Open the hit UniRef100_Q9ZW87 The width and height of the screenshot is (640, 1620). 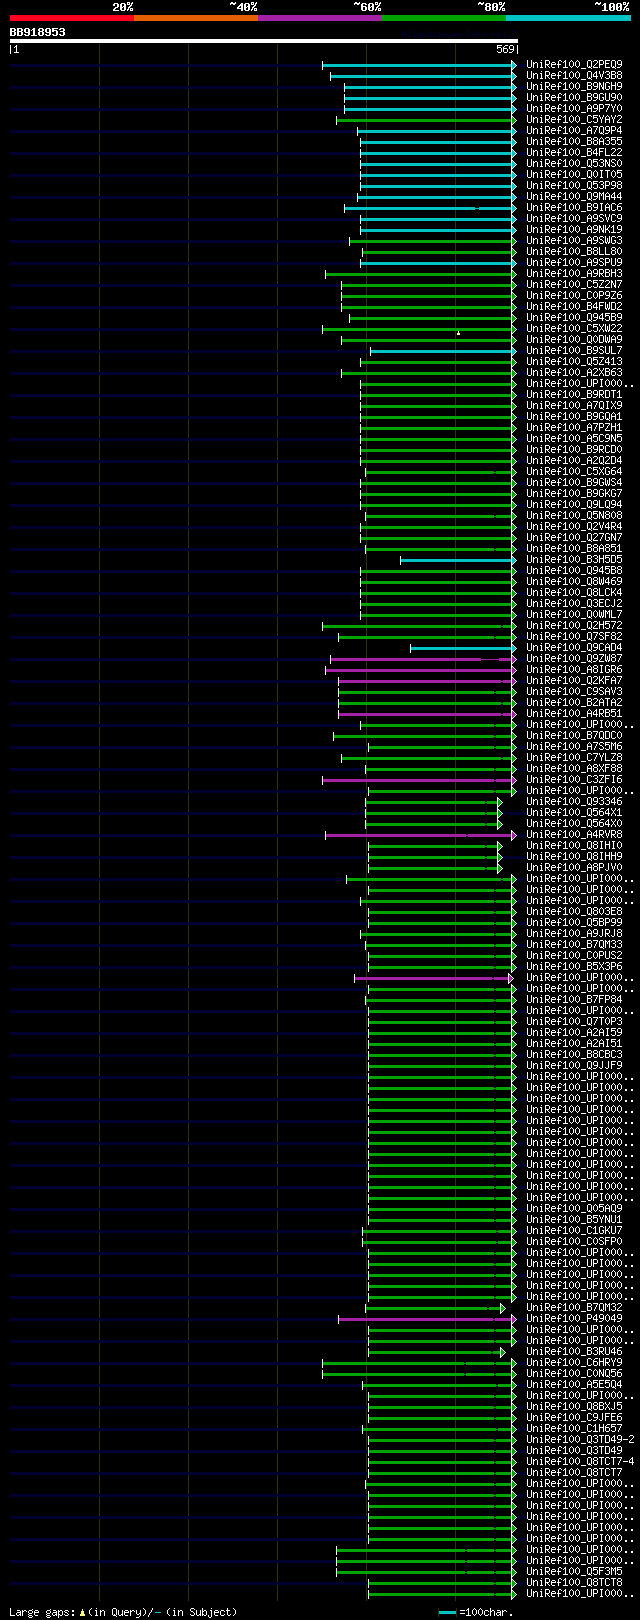[574, 658]
